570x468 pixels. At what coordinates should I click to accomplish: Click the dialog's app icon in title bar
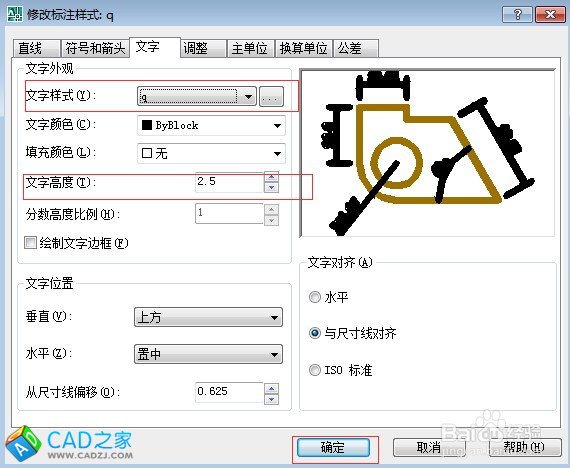[x=15, y=14]
